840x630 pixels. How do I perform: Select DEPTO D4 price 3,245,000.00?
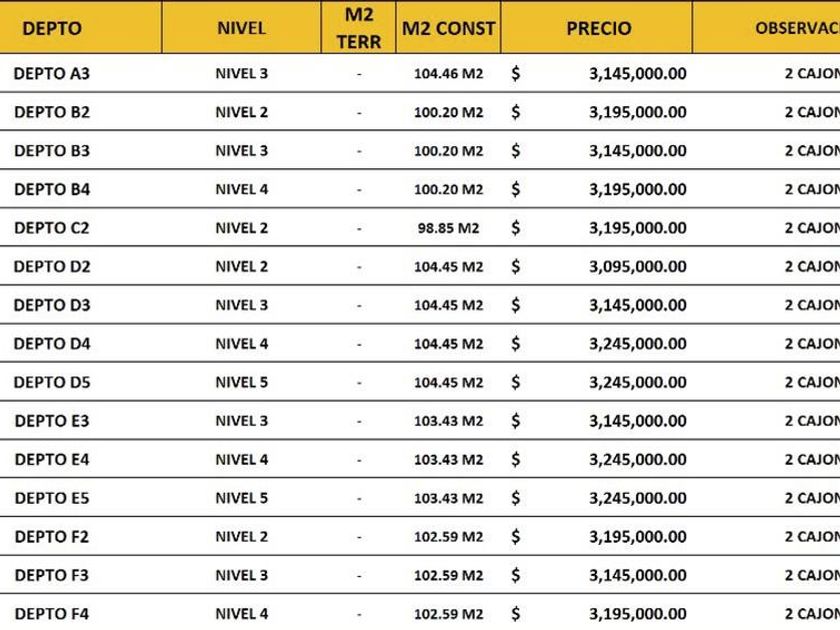click(638, 344)
